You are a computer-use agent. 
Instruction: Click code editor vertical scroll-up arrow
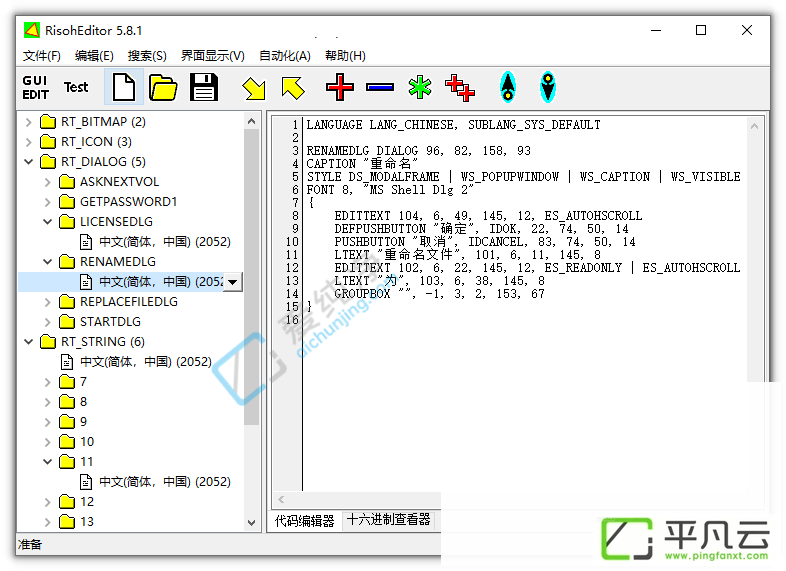(754, 126)
